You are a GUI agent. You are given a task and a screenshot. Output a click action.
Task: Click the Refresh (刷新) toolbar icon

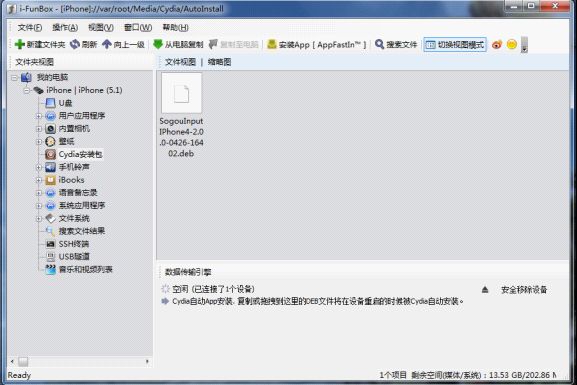point(75,45)
